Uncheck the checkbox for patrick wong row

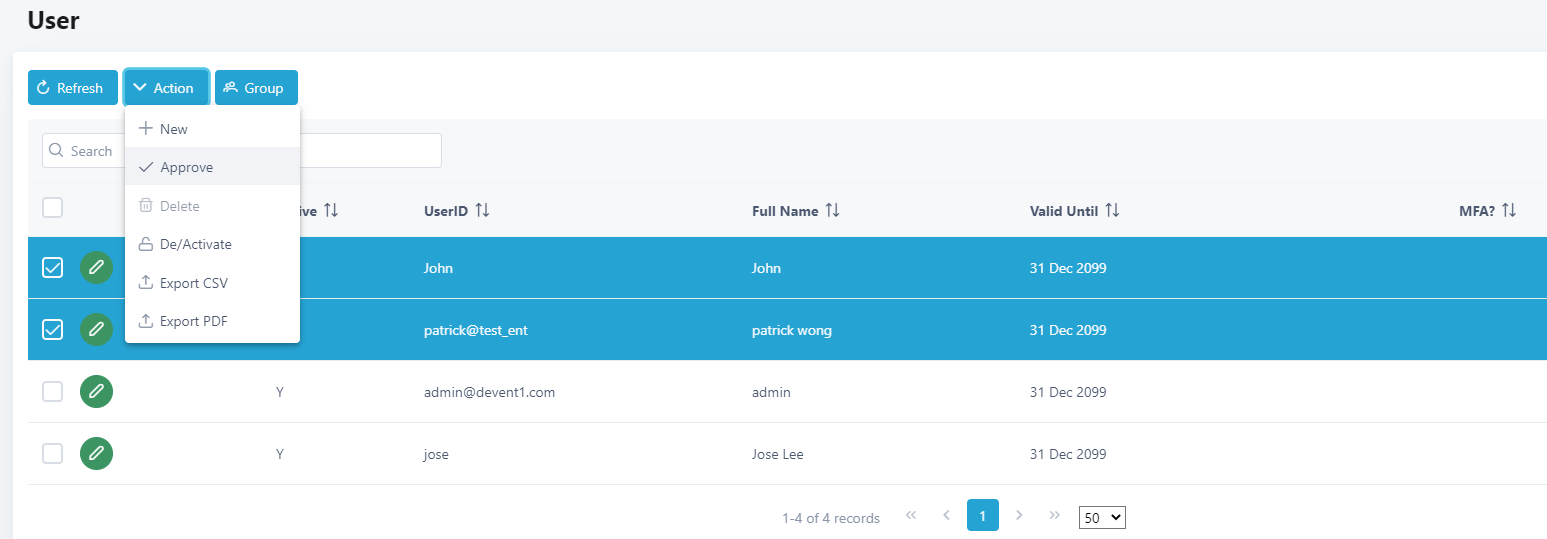[x=53, y=330]
